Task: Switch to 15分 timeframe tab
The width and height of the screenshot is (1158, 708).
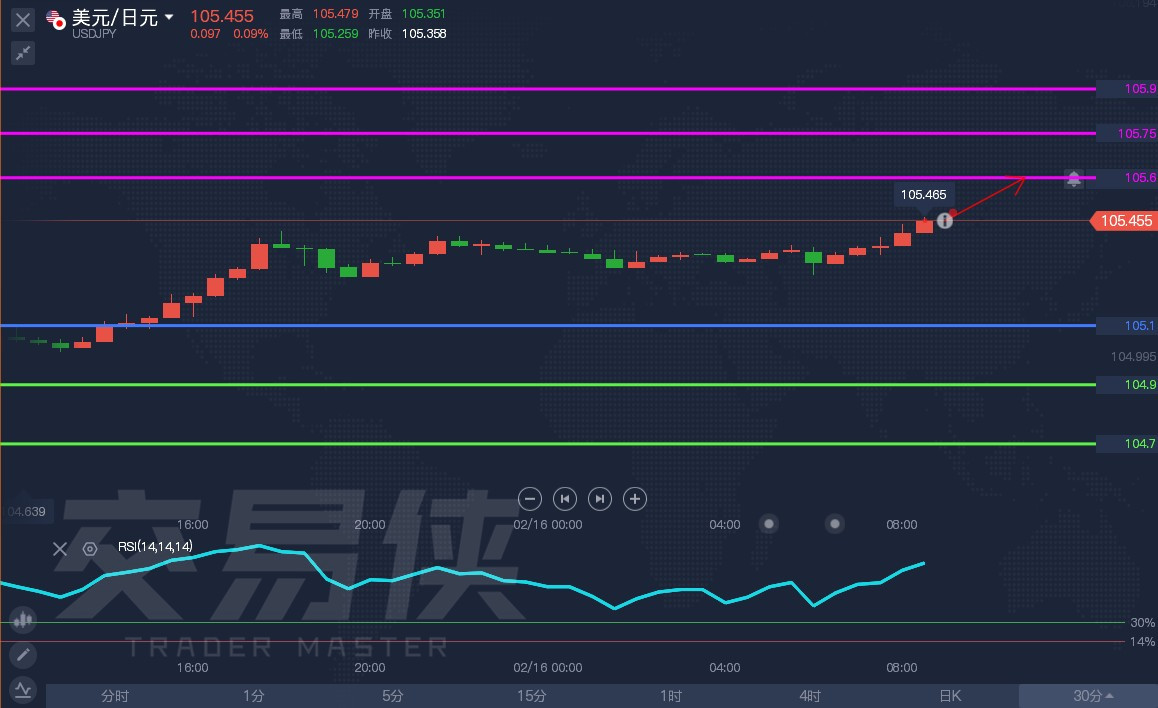Action: [532, 695]
